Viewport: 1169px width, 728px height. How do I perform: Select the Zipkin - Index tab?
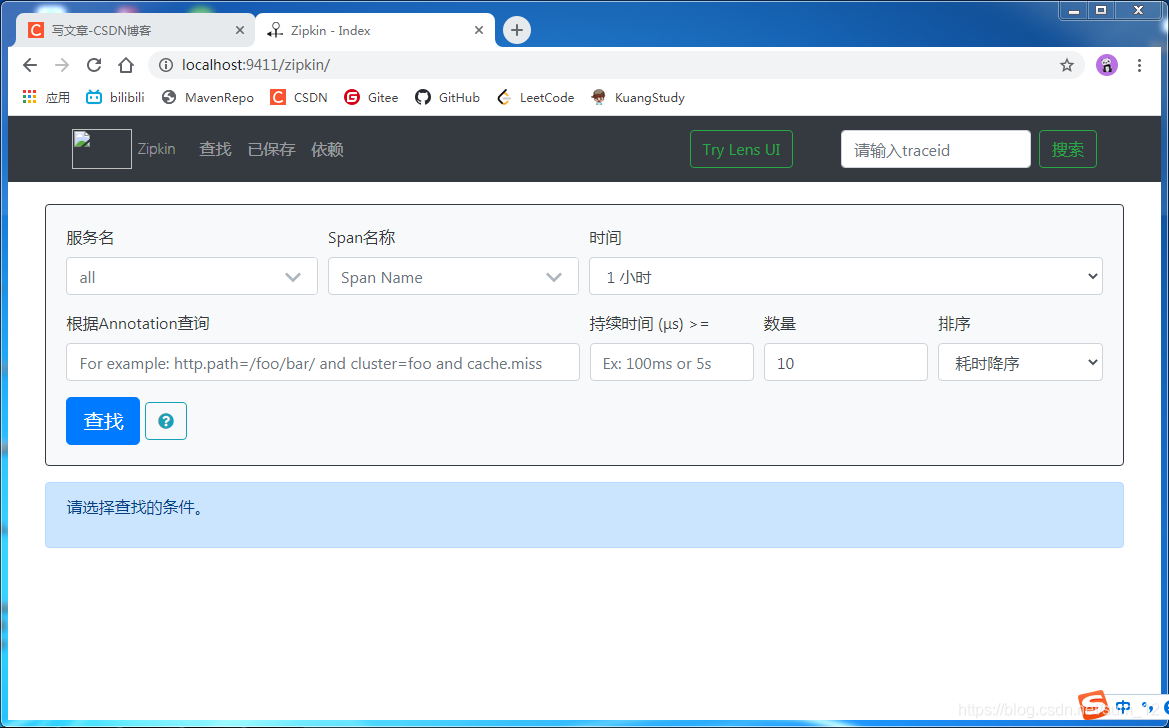(375, 31)
